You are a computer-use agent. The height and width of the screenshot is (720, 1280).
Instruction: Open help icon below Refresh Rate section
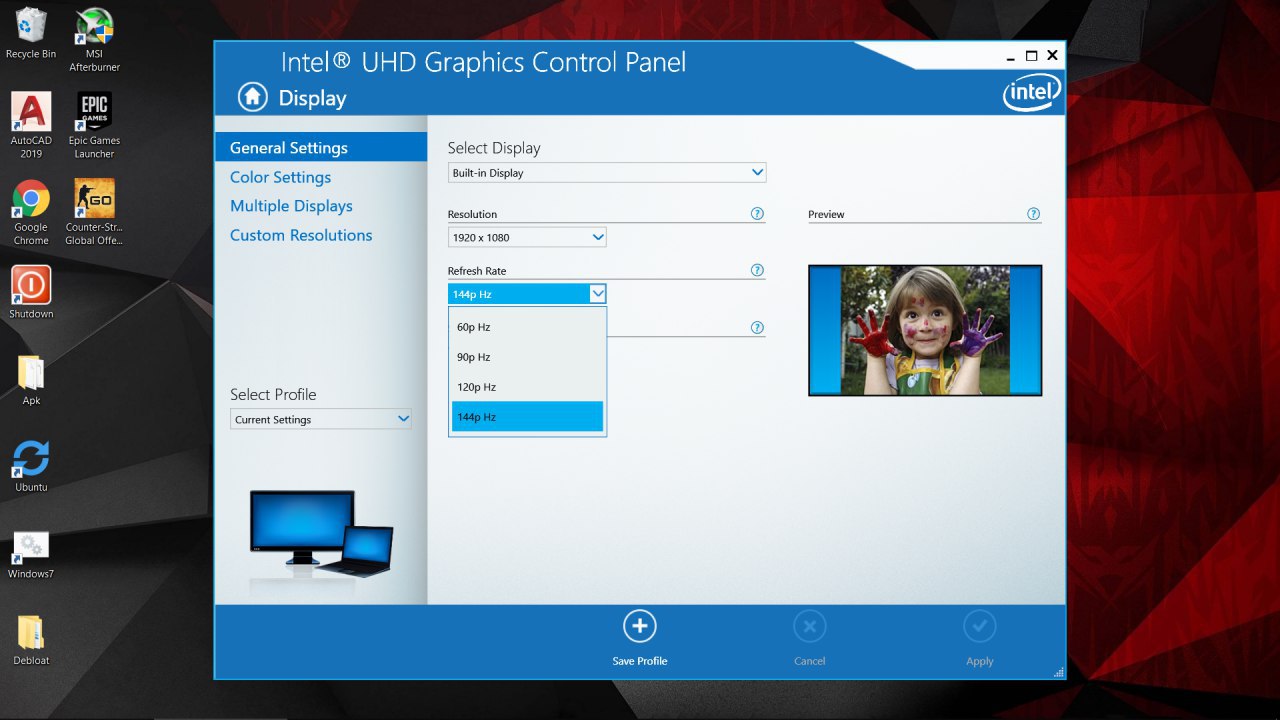[757, 327]
